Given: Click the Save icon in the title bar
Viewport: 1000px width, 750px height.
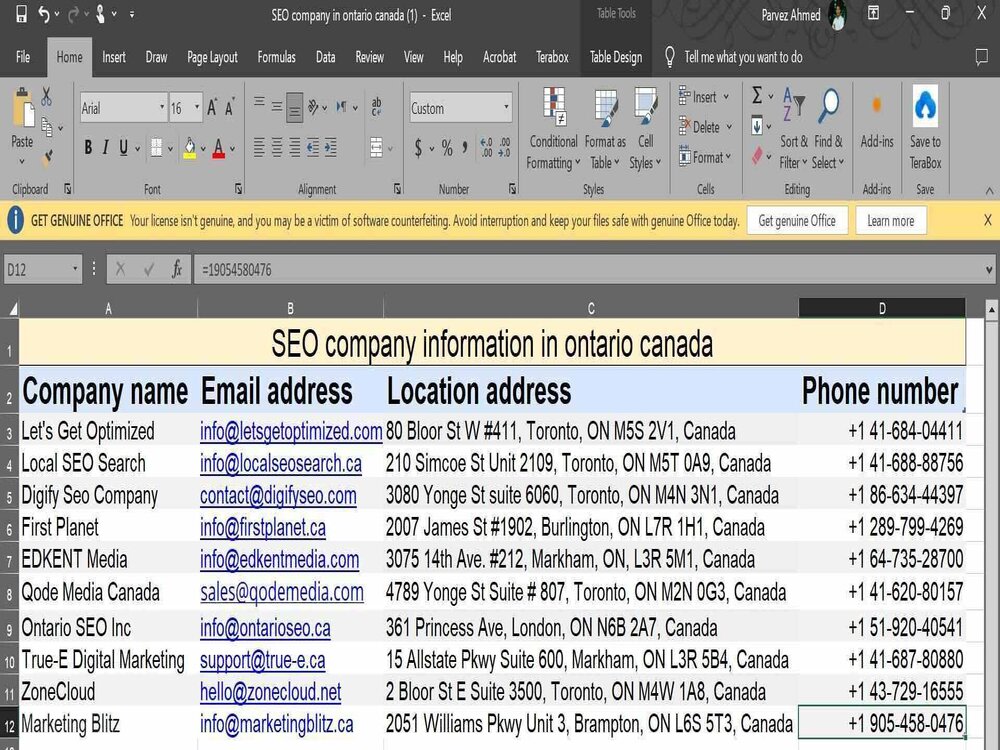Looking at the screenshot, I should (21, 14).
